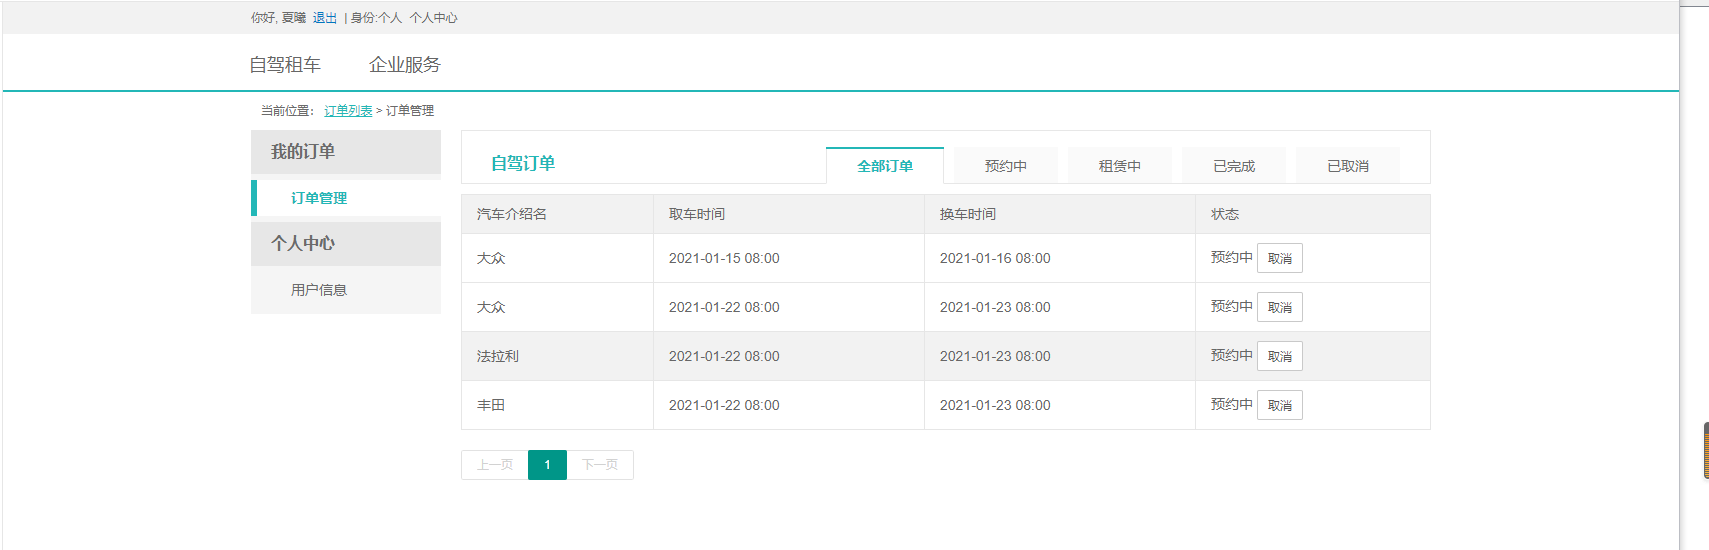Click the 退出 logout link
Image resolution: width=1709 pixels, height=550 pixels.
(325, 18)
